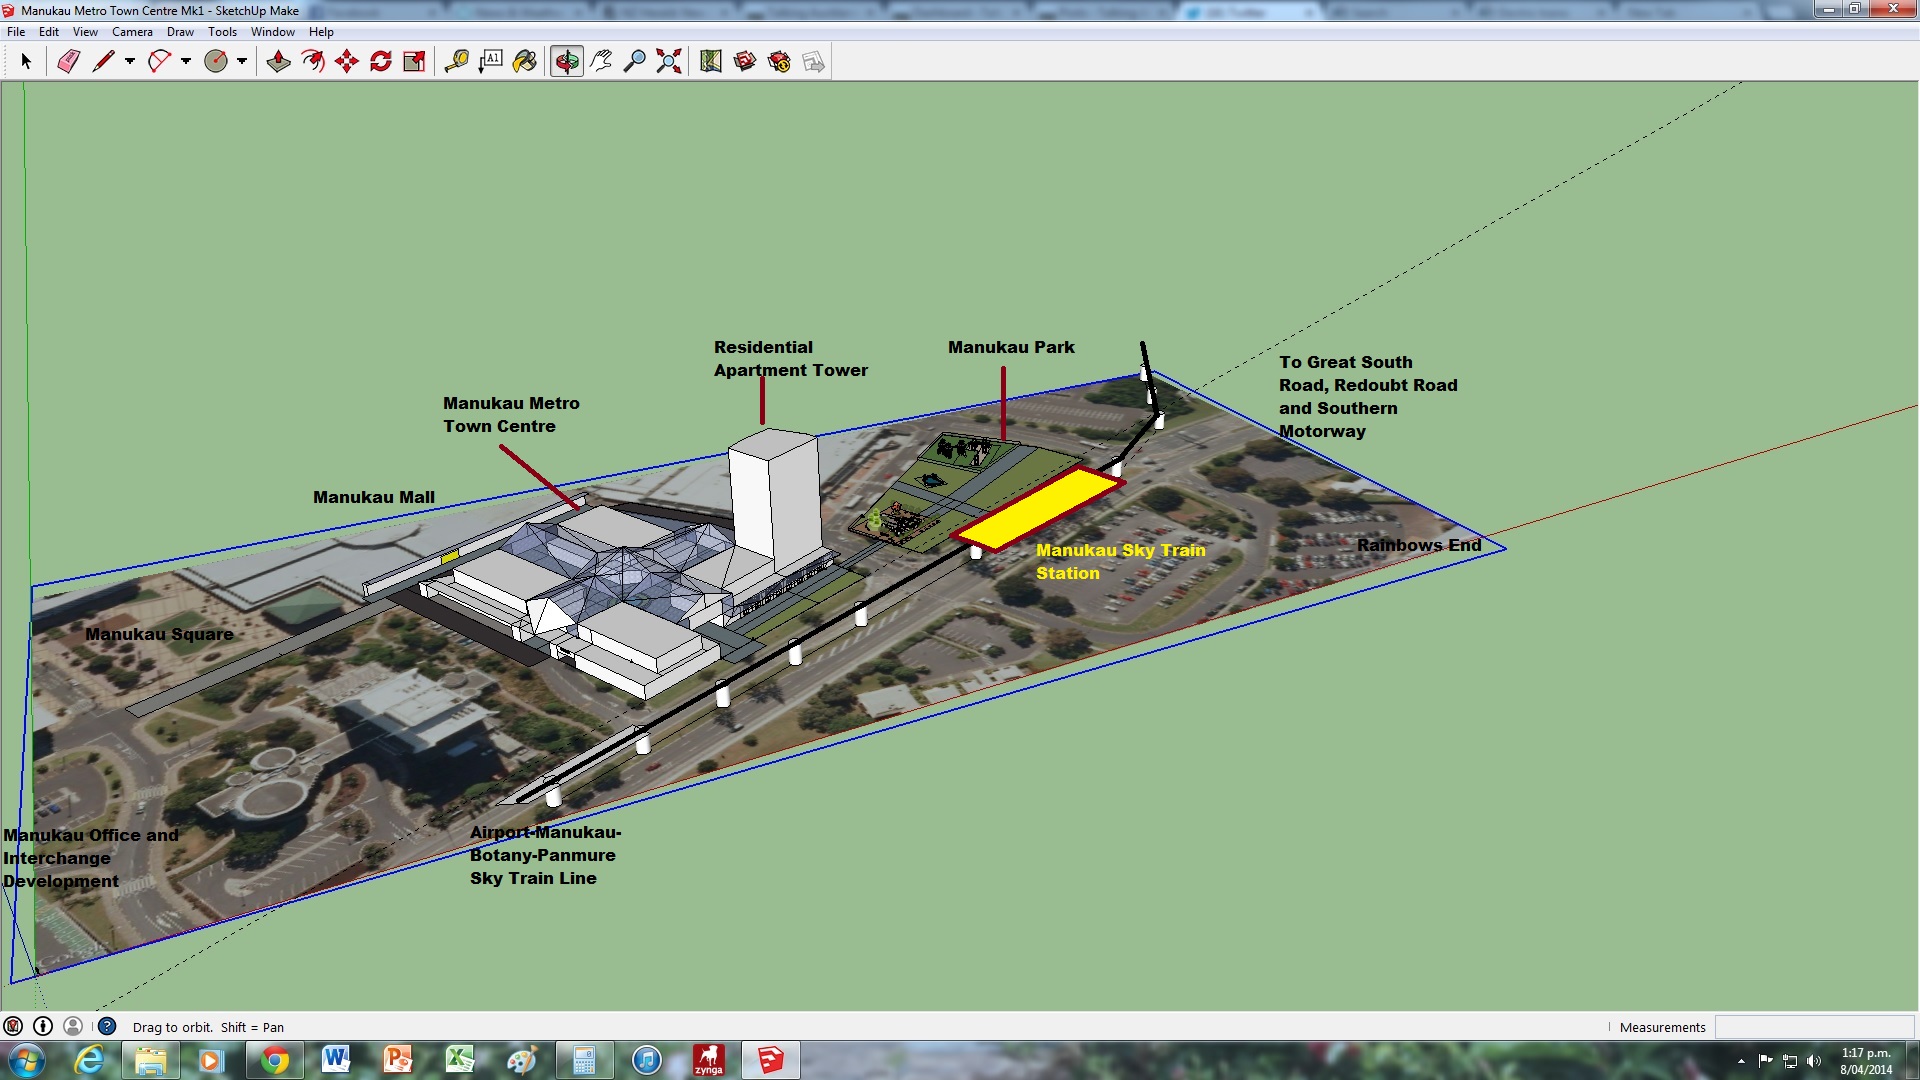Expand the Arc tool dropdown arrow
This screenshot has height=1080, width=1920.
point(186,62)
